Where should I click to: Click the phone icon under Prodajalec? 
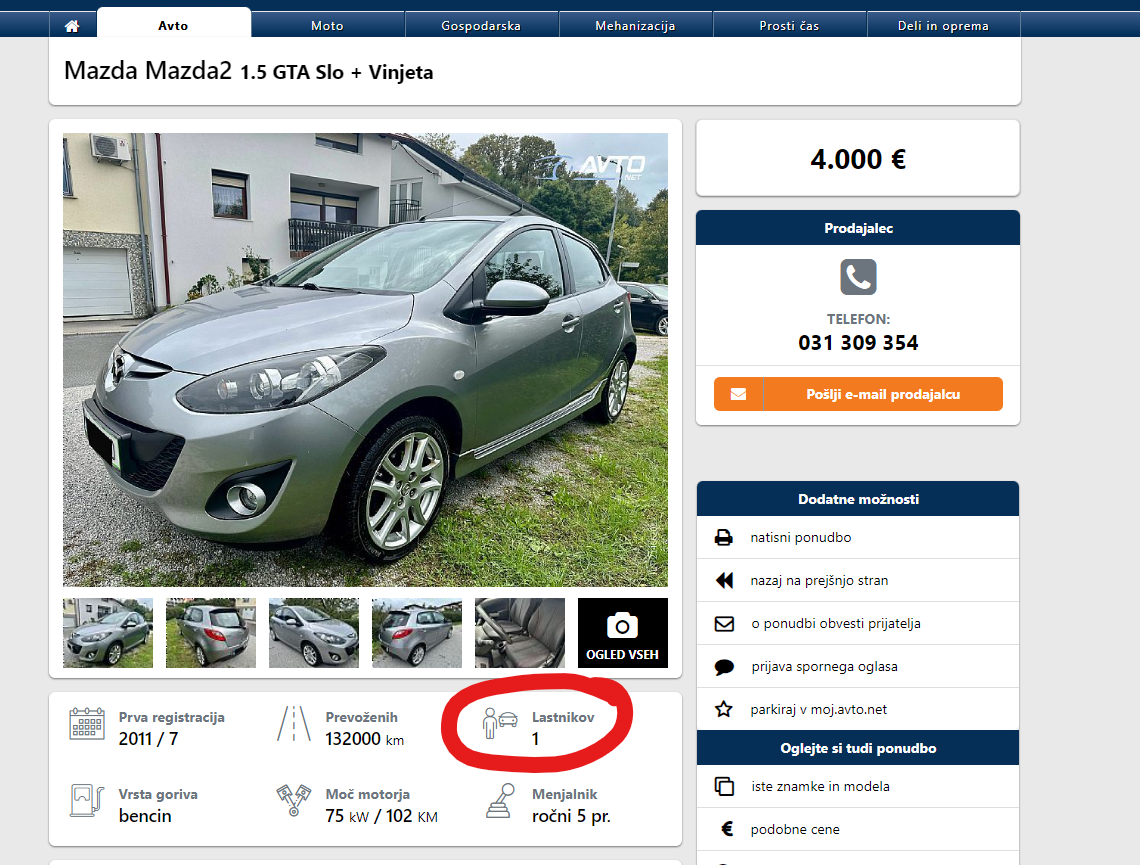pyautogui.click(x=858, y=277)
